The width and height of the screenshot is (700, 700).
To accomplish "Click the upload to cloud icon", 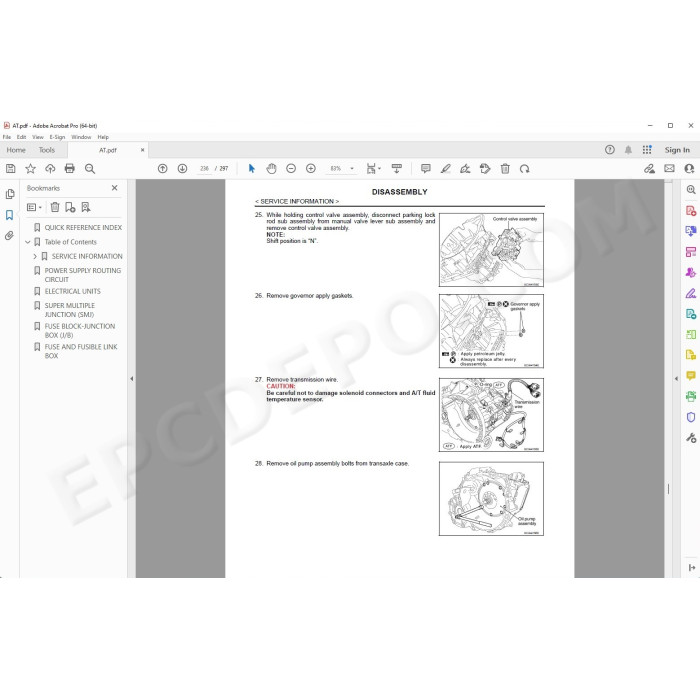I will pyautogui.click(x=50, y=168).
